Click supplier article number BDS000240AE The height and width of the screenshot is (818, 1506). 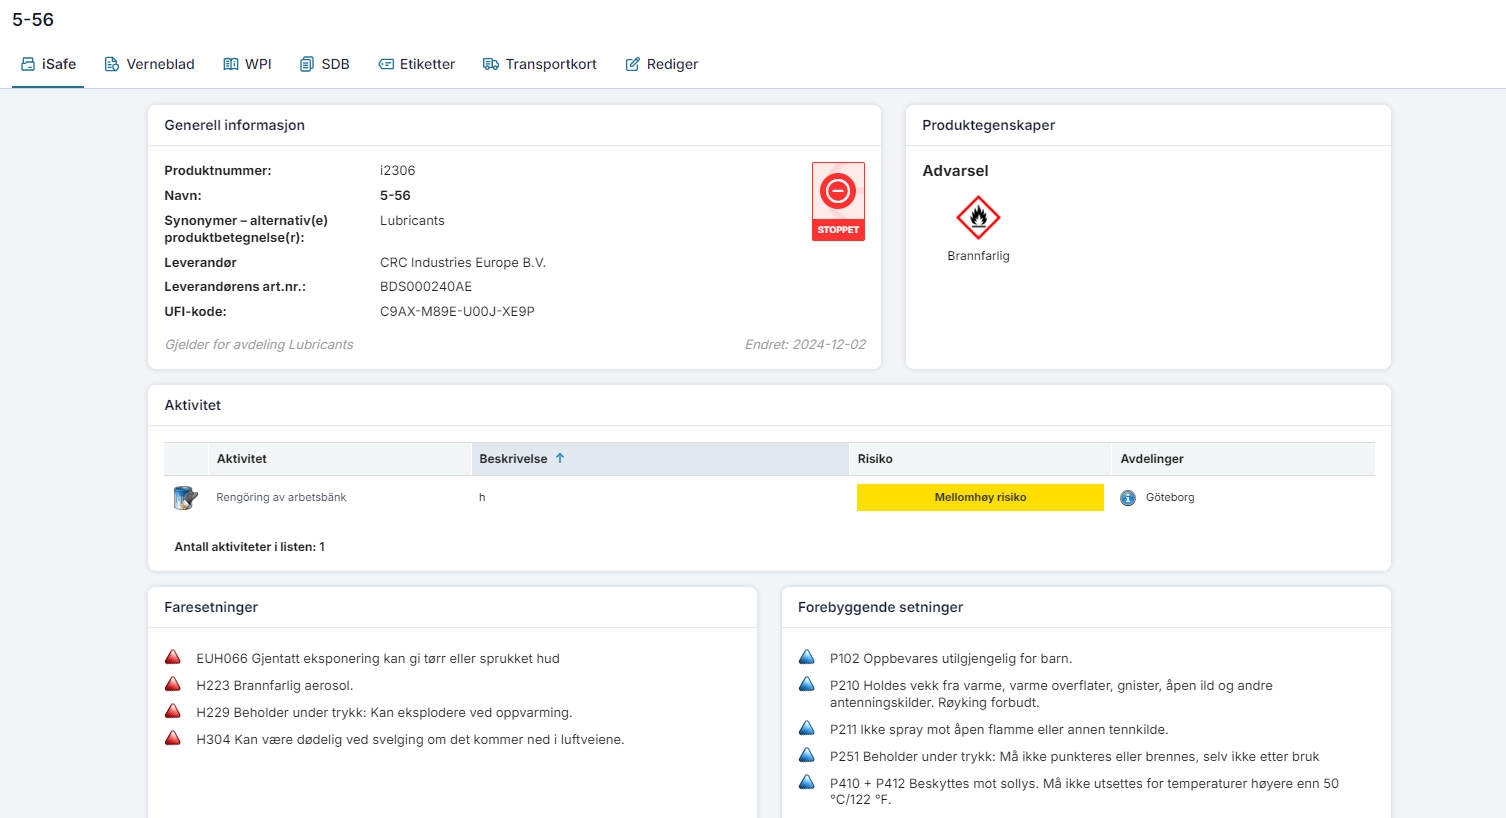coord(426,286)
